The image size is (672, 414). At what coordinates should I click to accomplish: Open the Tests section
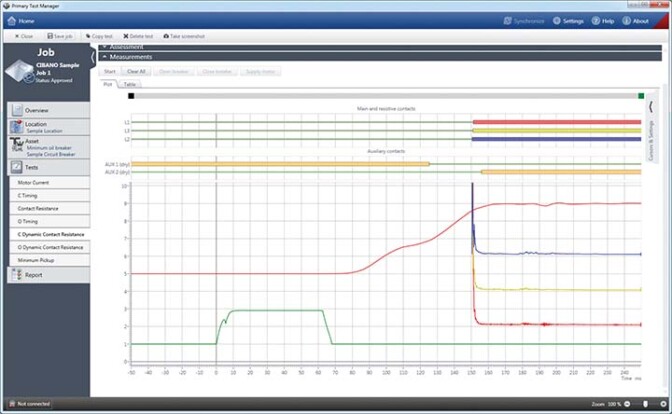(x=49, y=167)
